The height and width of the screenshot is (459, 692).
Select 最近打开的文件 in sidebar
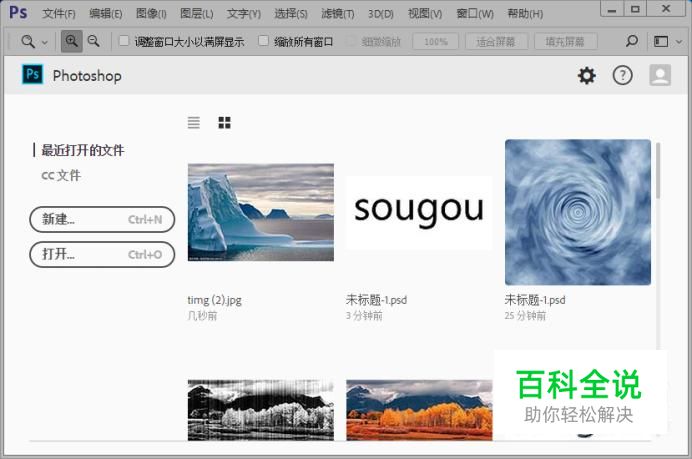tap(83, 150)
